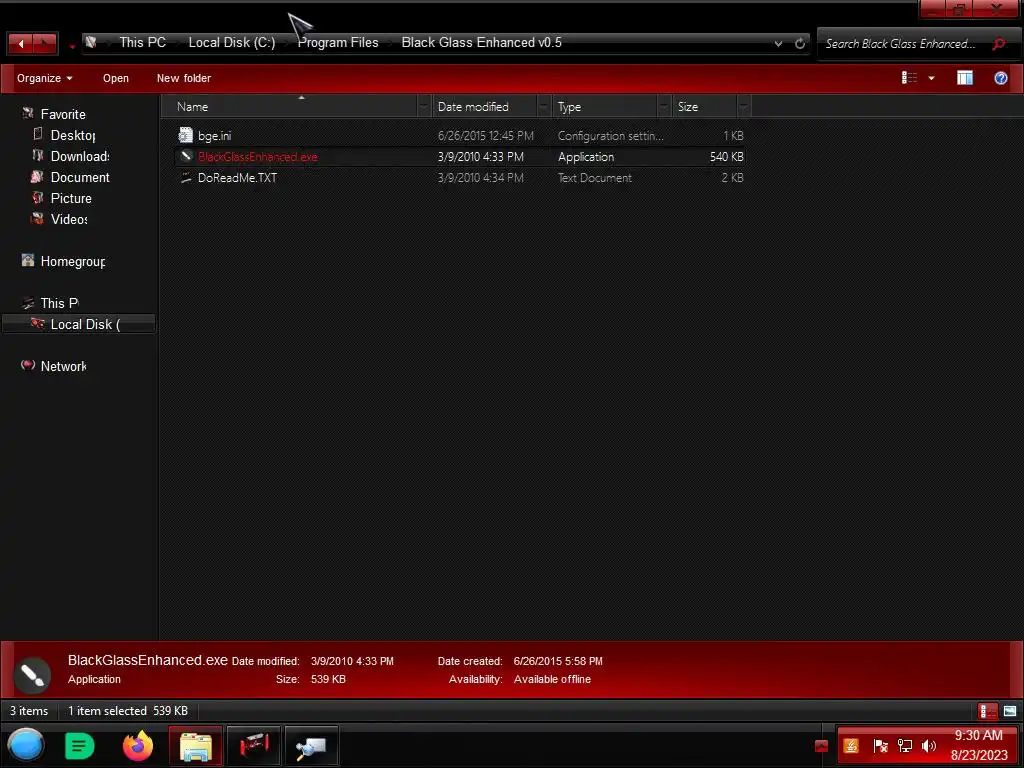Open the Organize menu
The height and width of the screenshot is (768, 1024).
coord(44,78)
